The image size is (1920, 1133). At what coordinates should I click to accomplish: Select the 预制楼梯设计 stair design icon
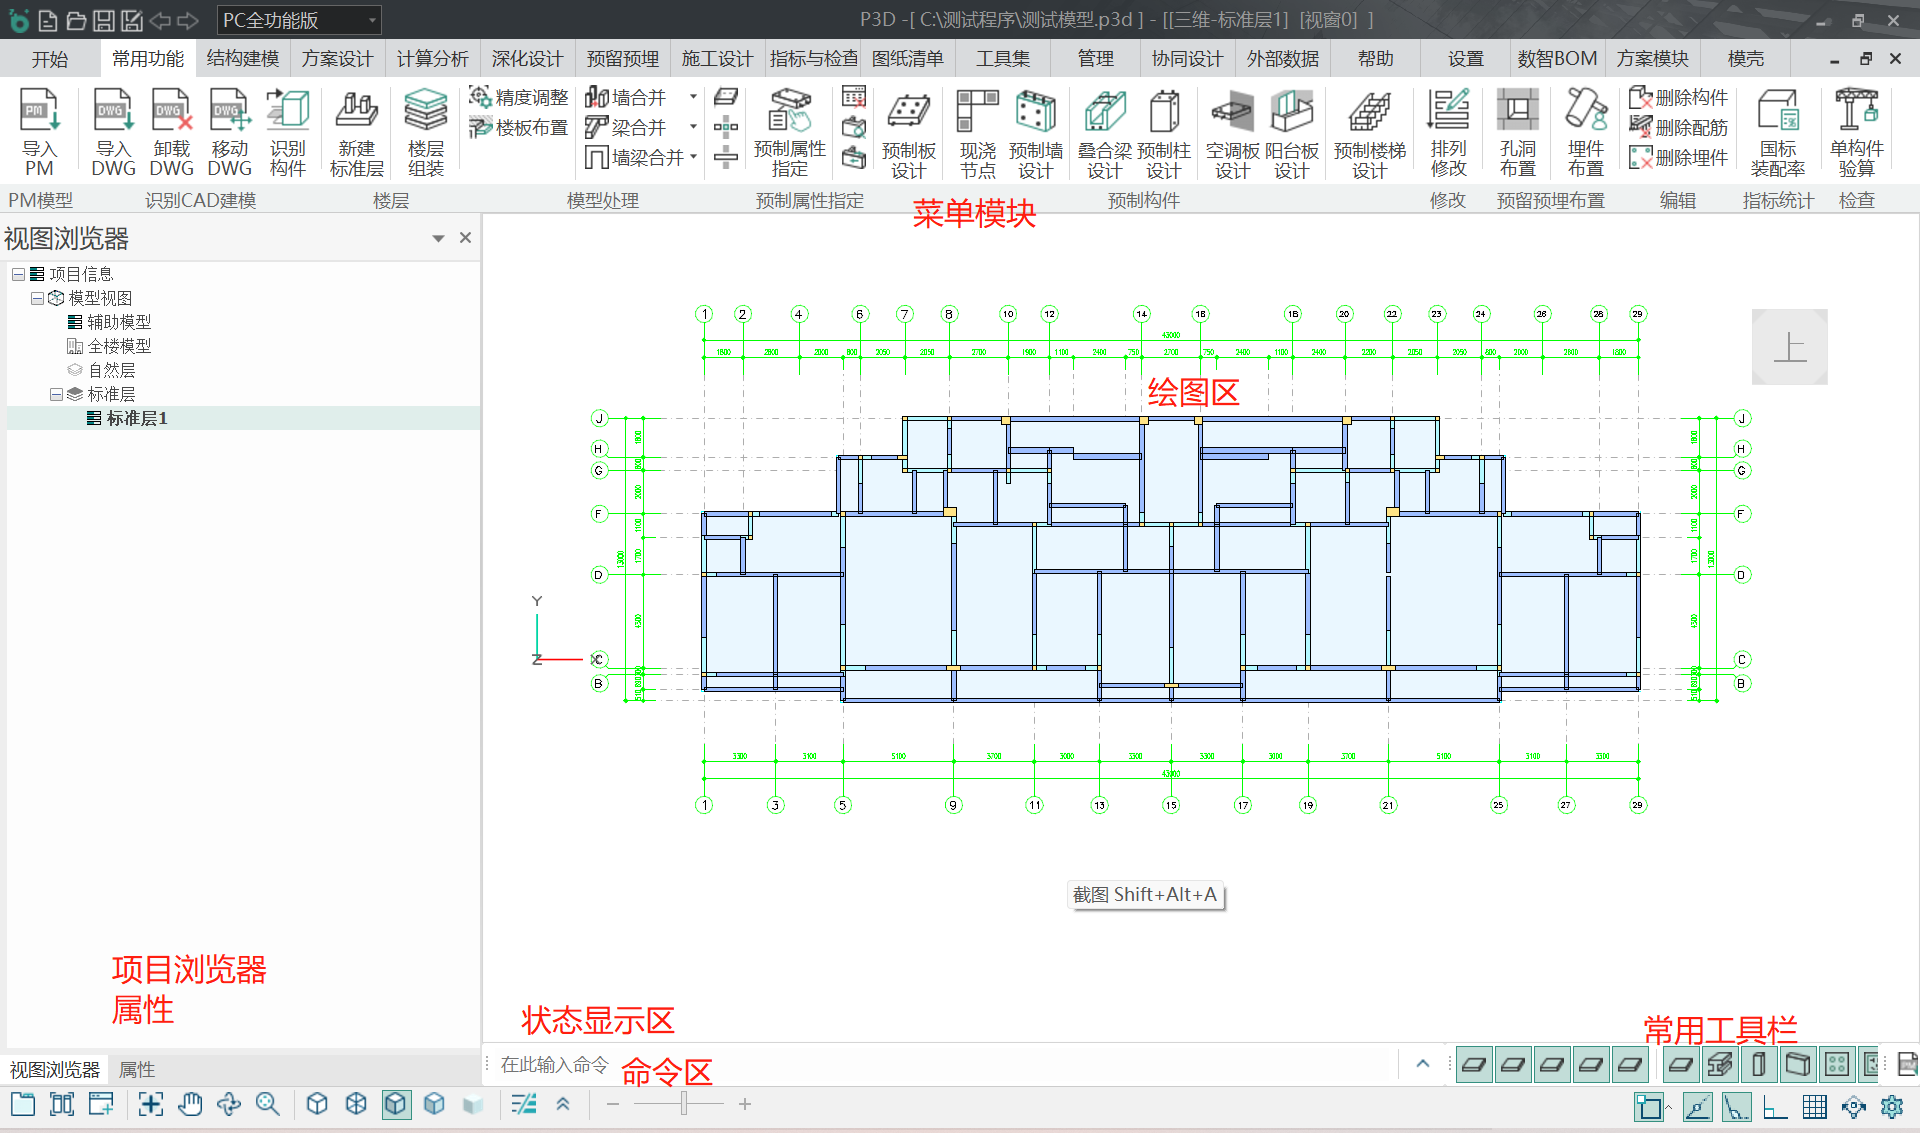coord(1369,132)
